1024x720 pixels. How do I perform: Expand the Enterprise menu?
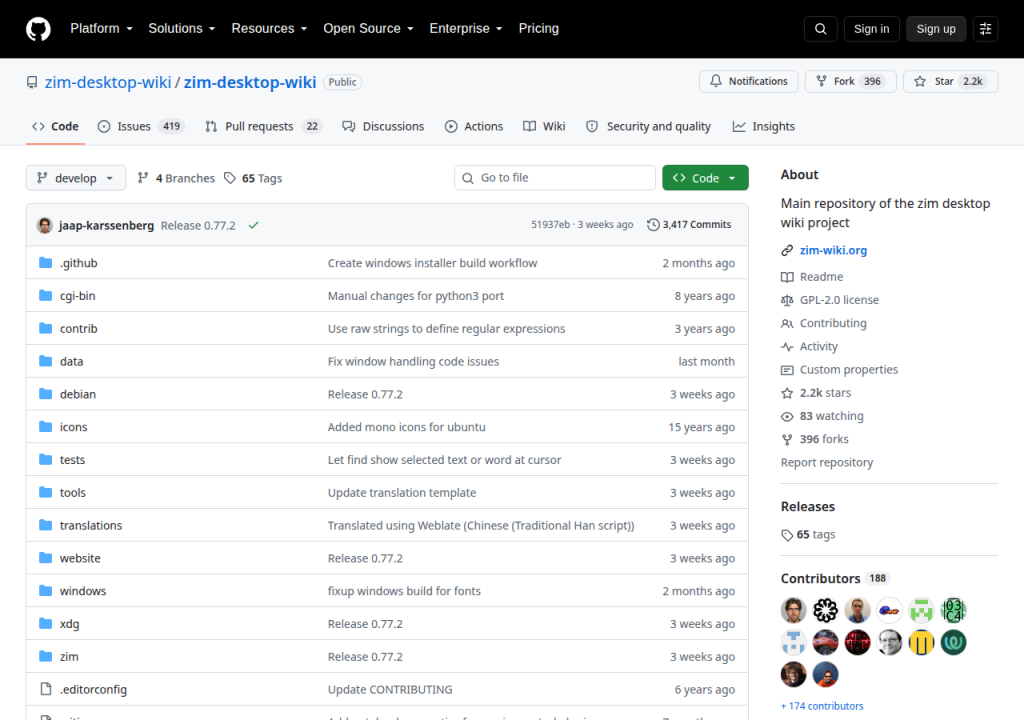point(466,29)
